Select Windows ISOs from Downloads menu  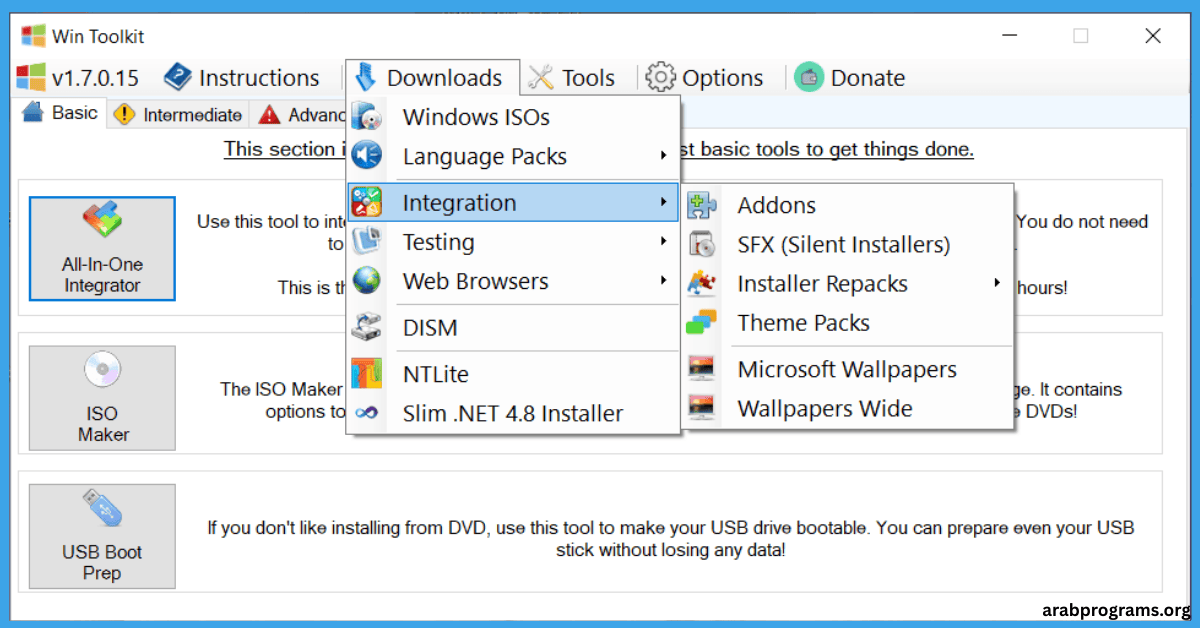(514, 117)
